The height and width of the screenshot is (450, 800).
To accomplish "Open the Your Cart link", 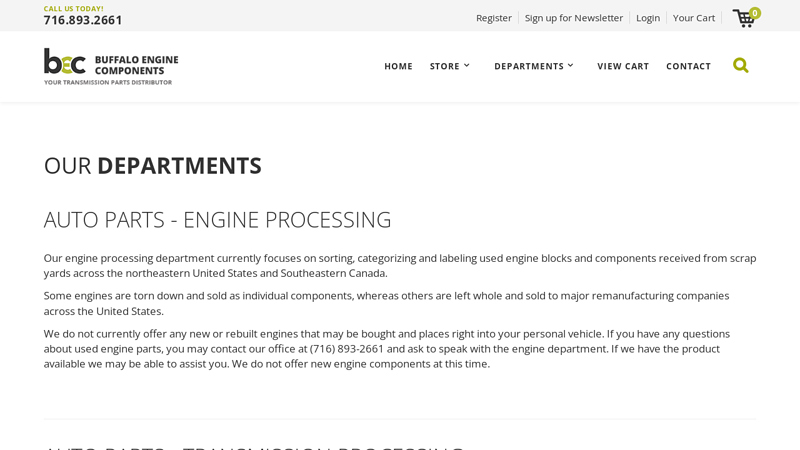I will (693, 18).
